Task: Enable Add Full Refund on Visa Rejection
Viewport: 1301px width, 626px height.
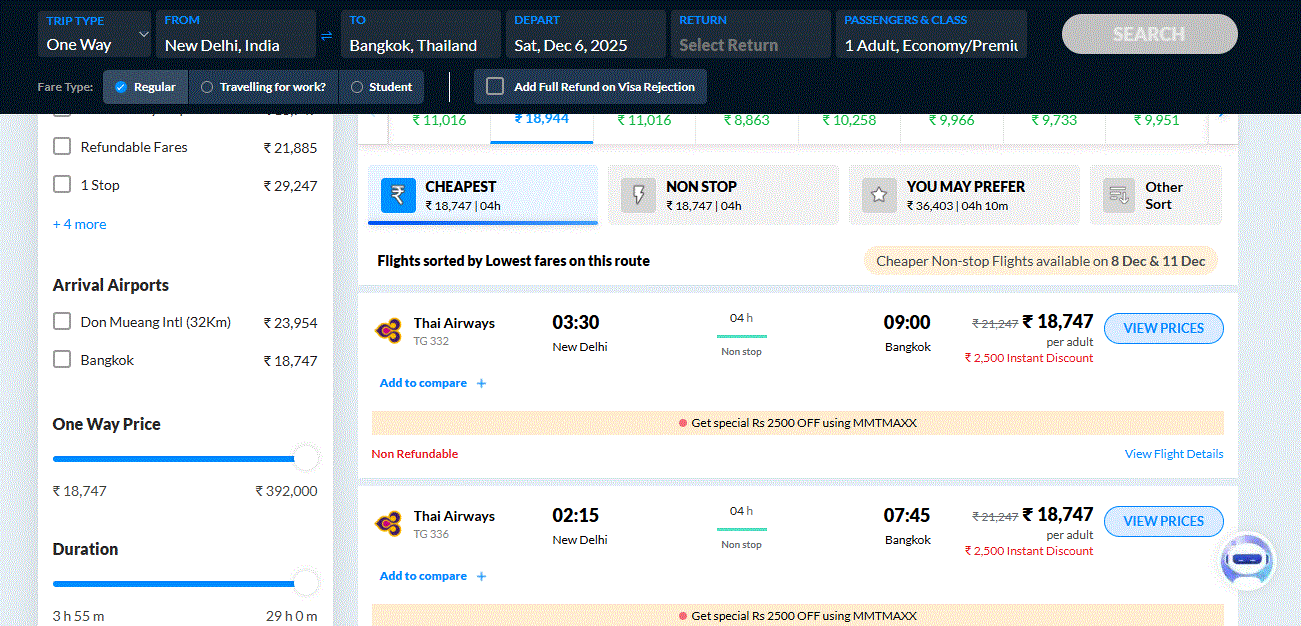Action: pos(495,87)
